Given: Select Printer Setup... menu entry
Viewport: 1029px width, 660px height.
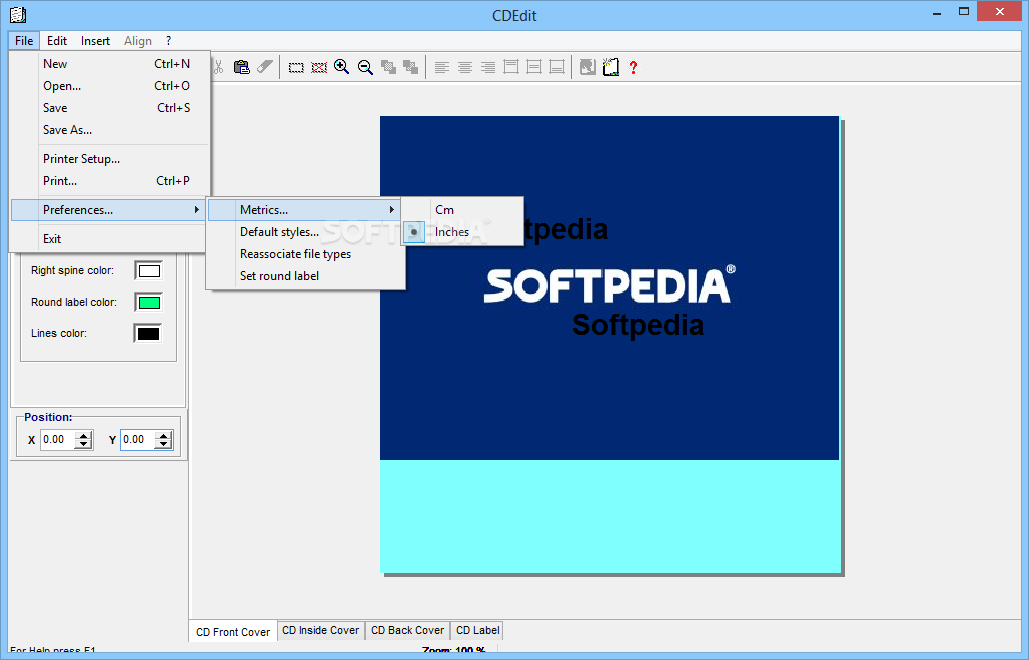Looking at the screenshot, I should pyautogui.click(x=110, y=159).
